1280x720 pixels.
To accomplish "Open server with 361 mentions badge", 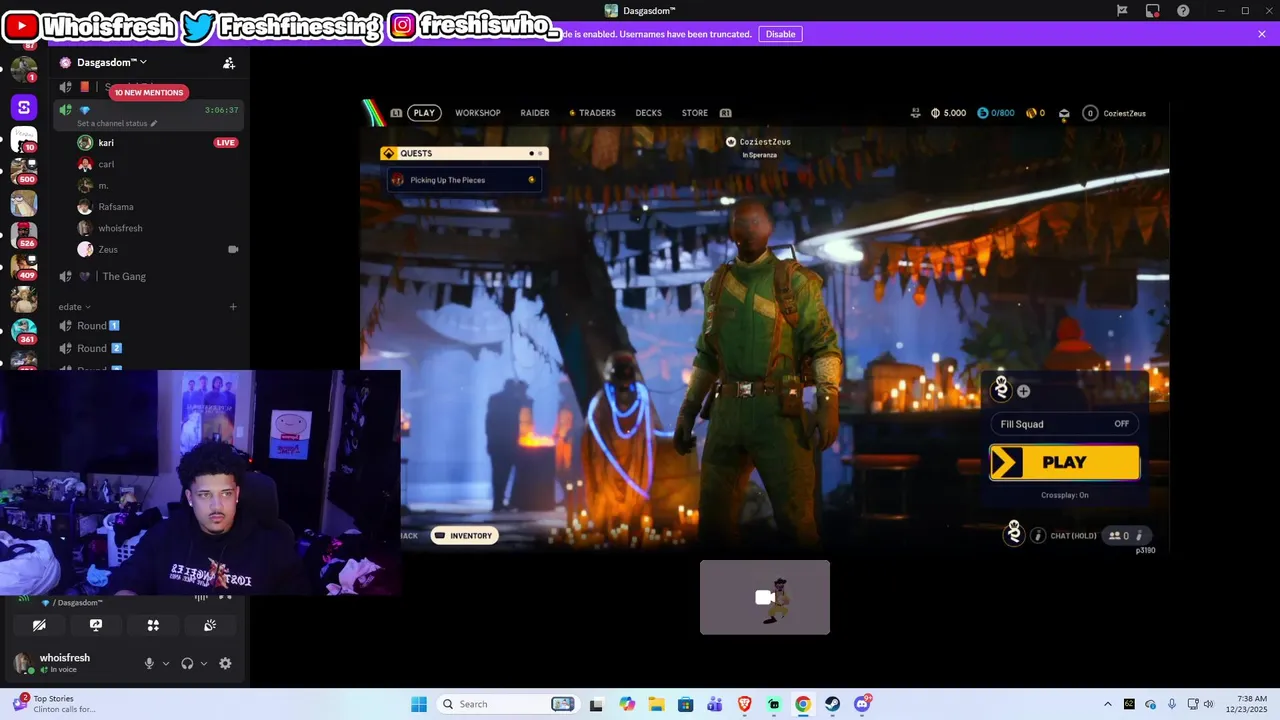I will pos(24,331).
